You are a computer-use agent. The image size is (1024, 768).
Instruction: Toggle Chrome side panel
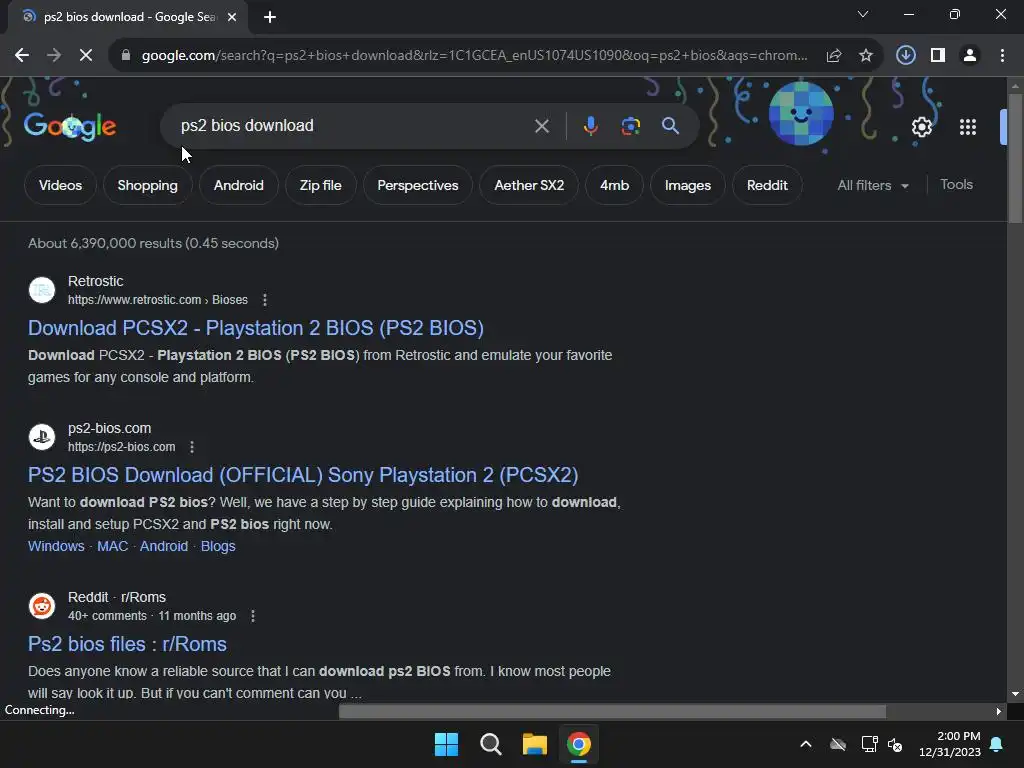click(x=938, y=56)
